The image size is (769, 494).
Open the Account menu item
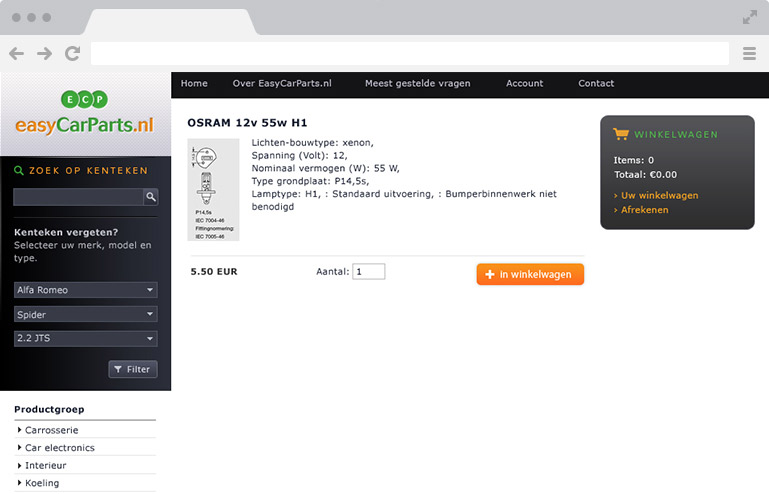524,83
